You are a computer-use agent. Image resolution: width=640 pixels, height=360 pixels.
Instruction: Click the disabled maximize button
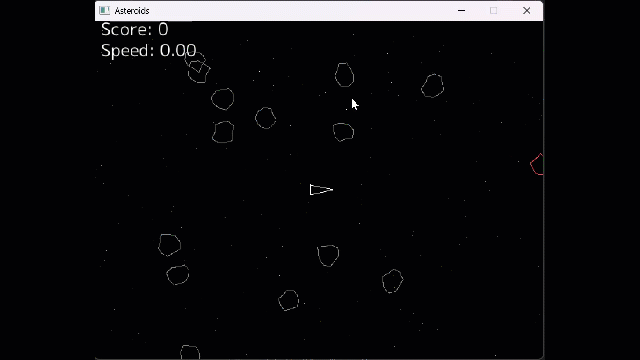pyautogui.click(x=493, y=11)
